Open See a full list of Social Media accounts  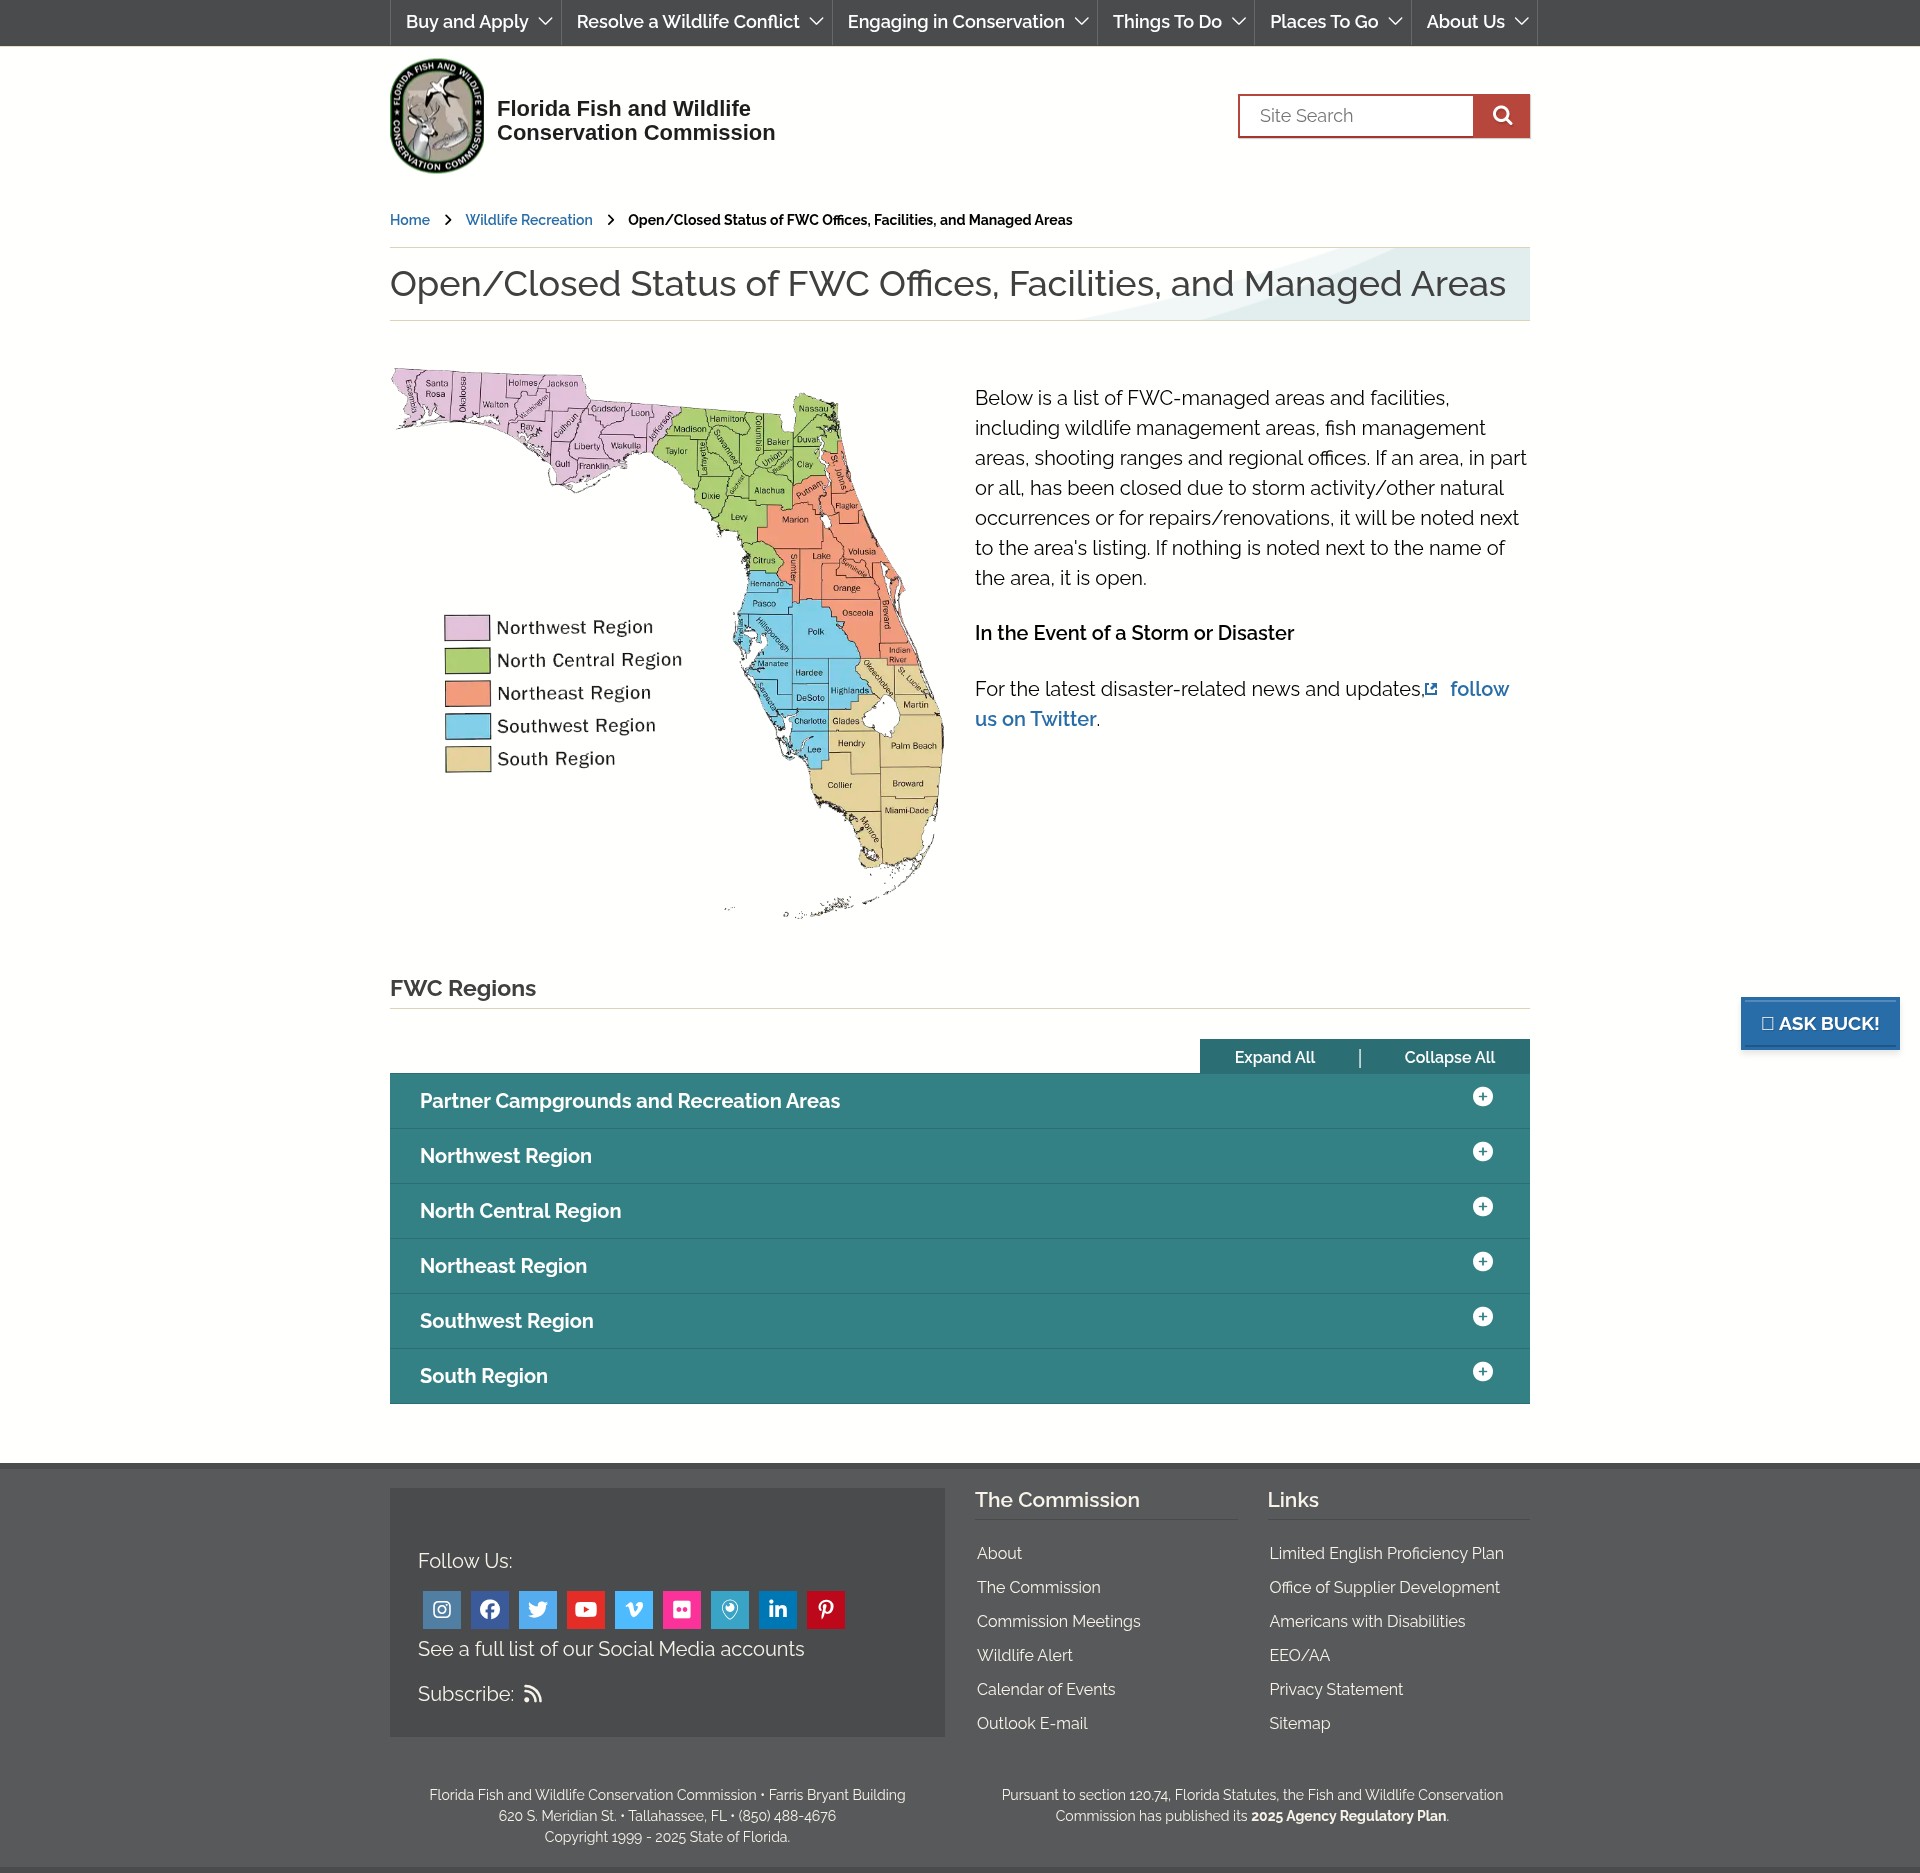(x=611, y=1649)
